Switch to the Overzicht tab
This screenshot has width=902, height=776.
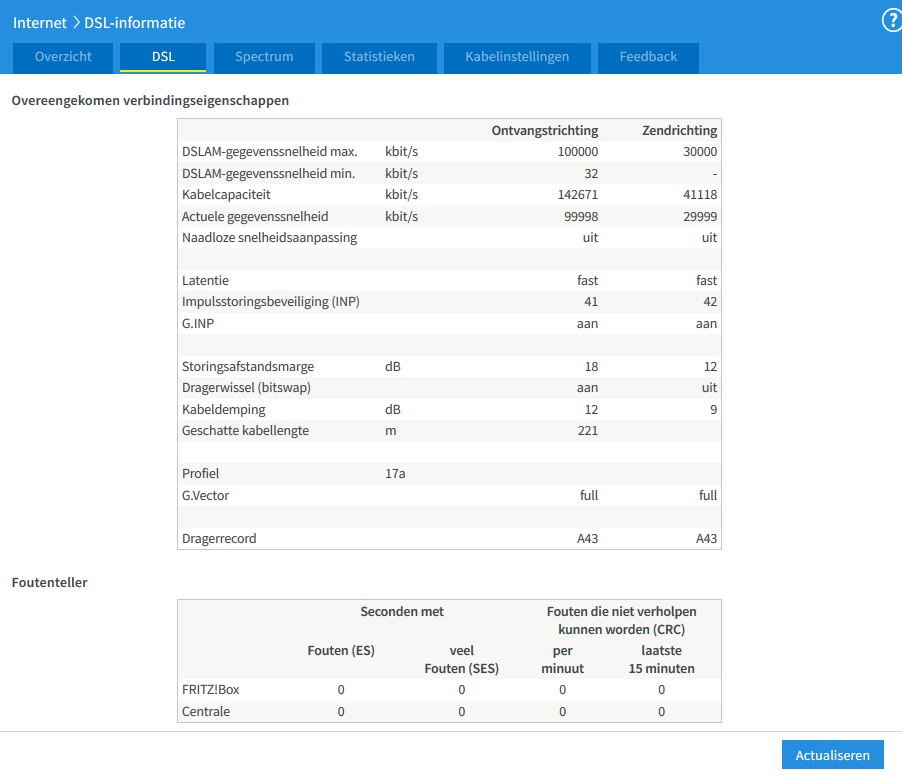[63, 57]
